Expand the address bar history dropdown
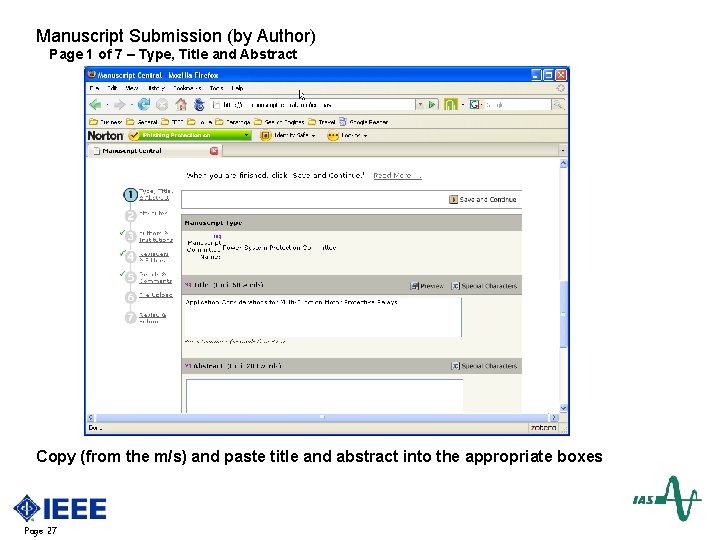 [x=420, y=105]
